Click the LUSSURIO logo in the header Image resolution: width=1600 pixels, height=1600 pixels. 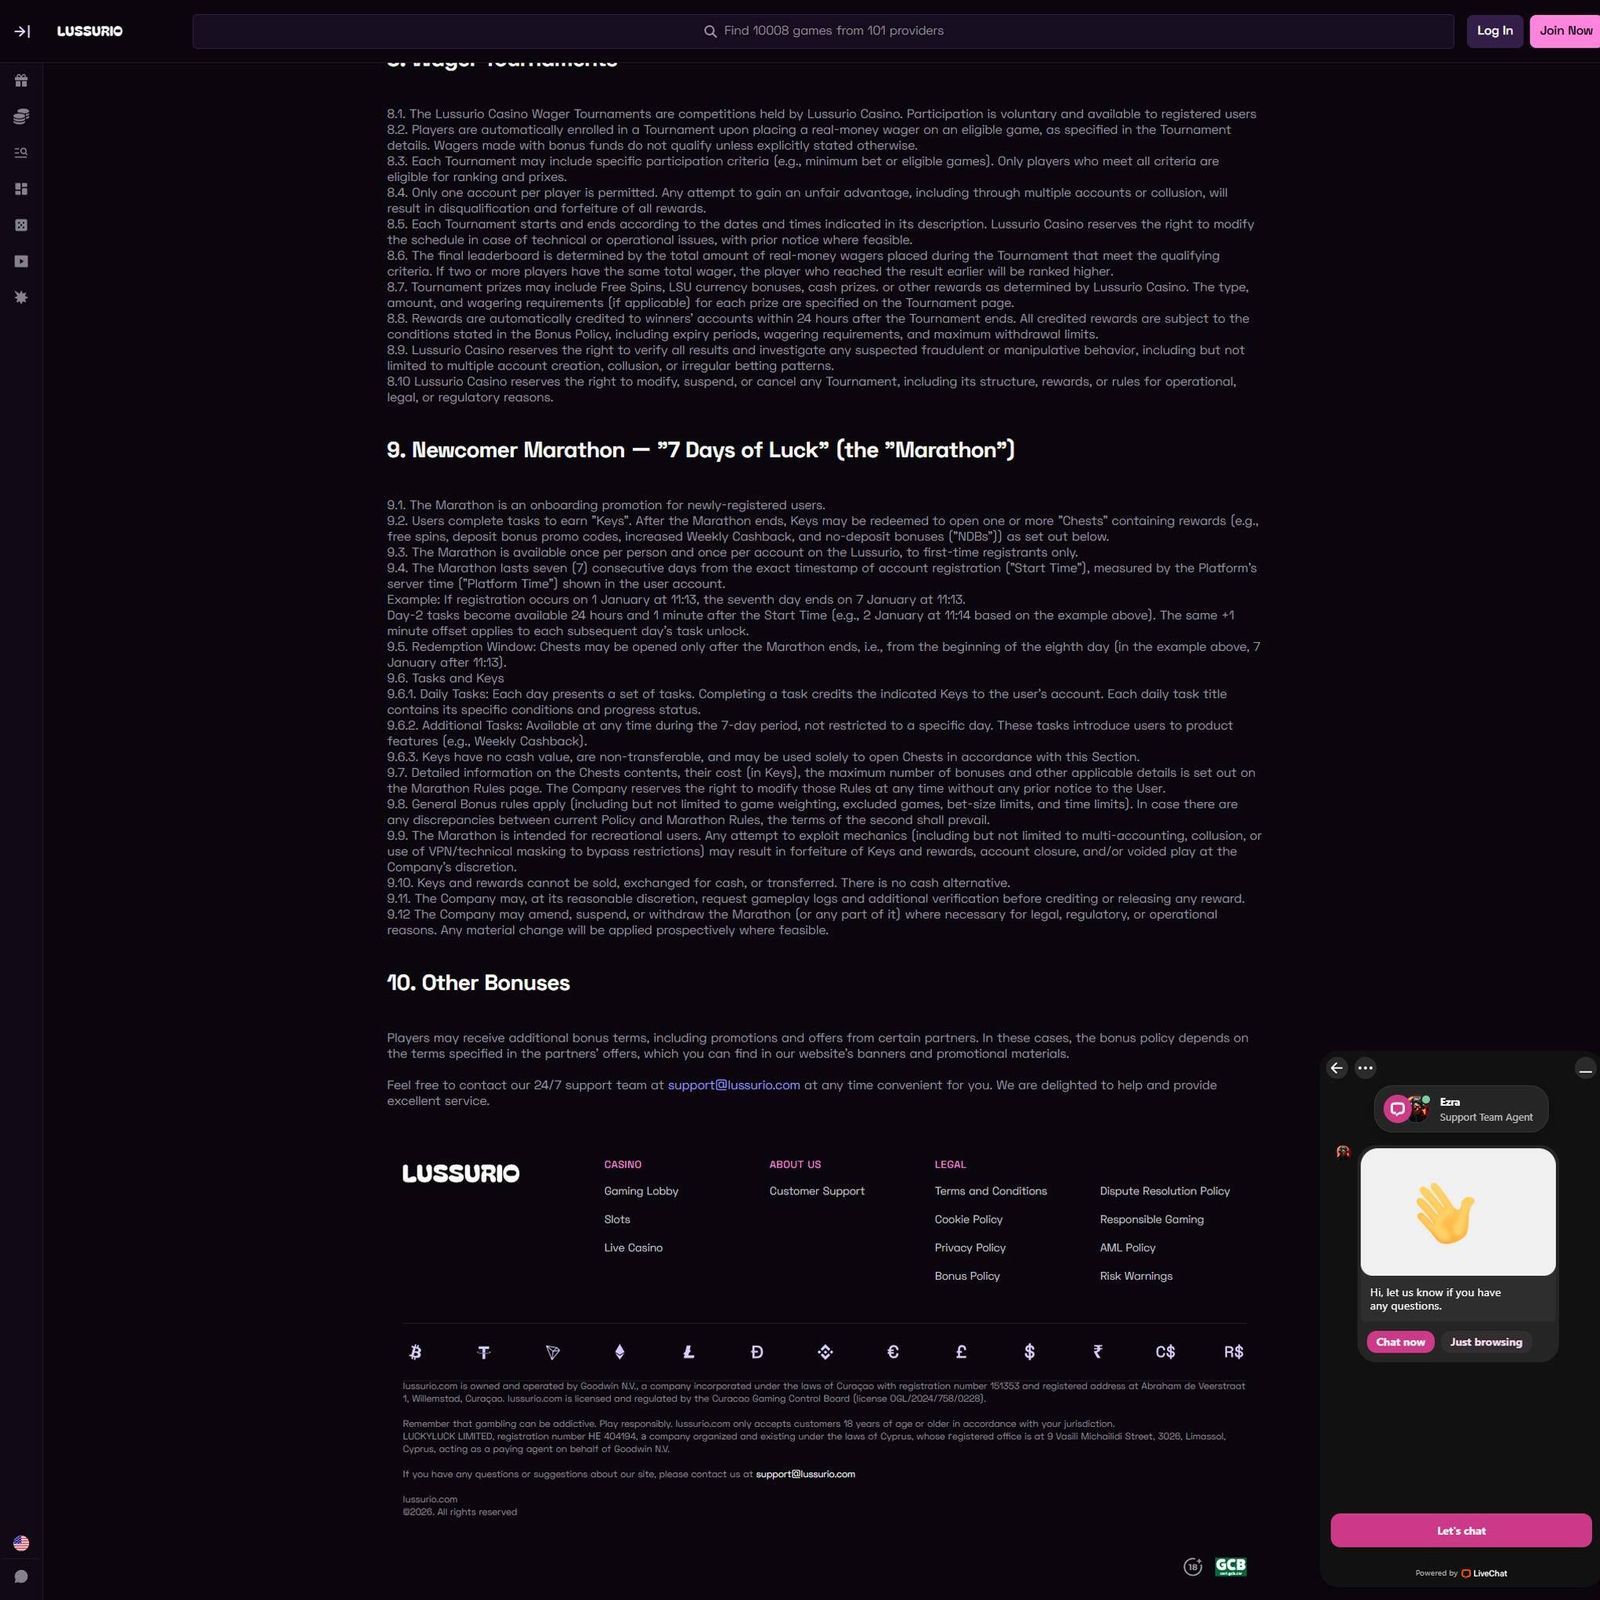90,31
